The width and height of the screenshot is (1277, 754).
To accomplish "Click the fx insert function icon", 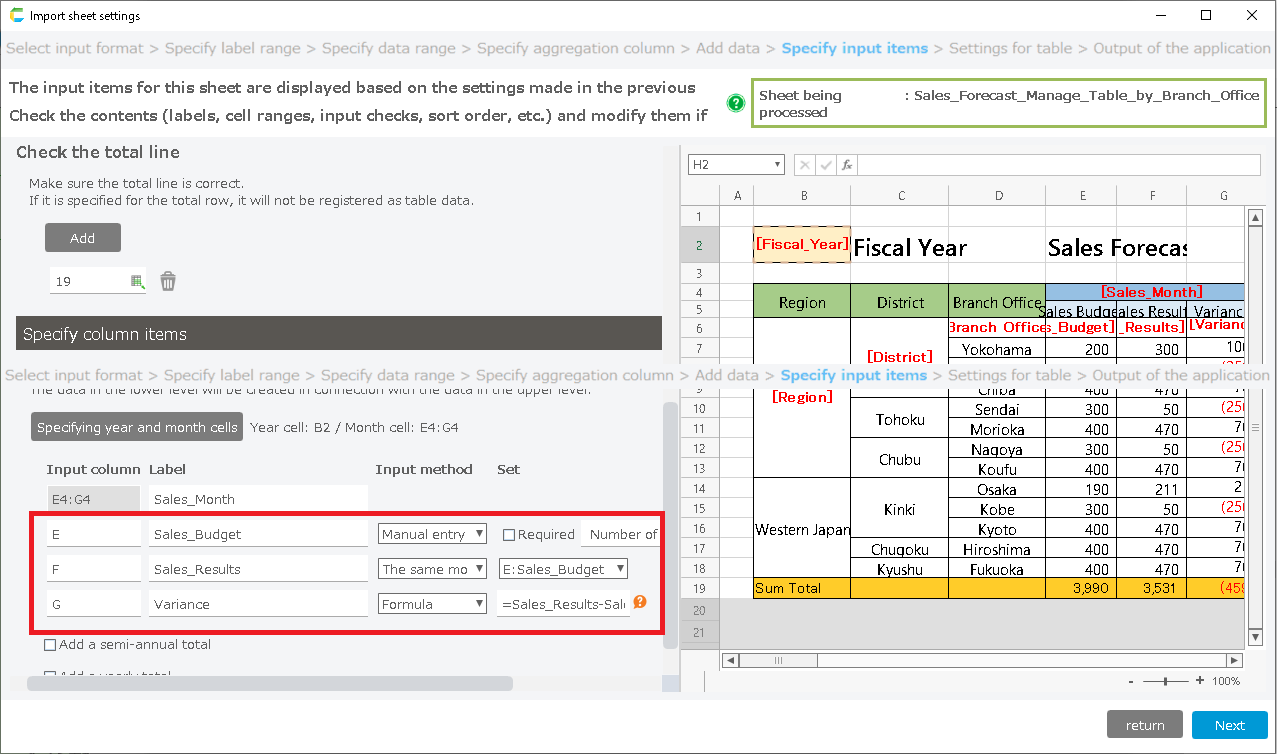I will [846, 165].
